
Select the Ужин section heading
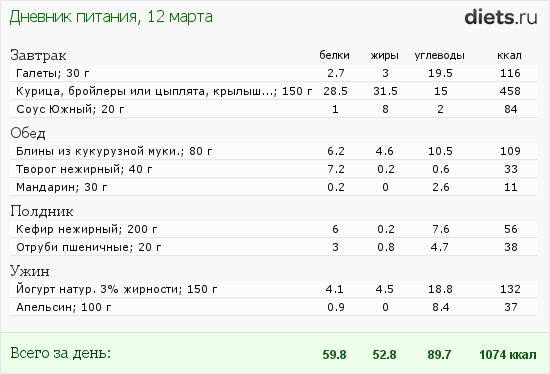point(30,271)
